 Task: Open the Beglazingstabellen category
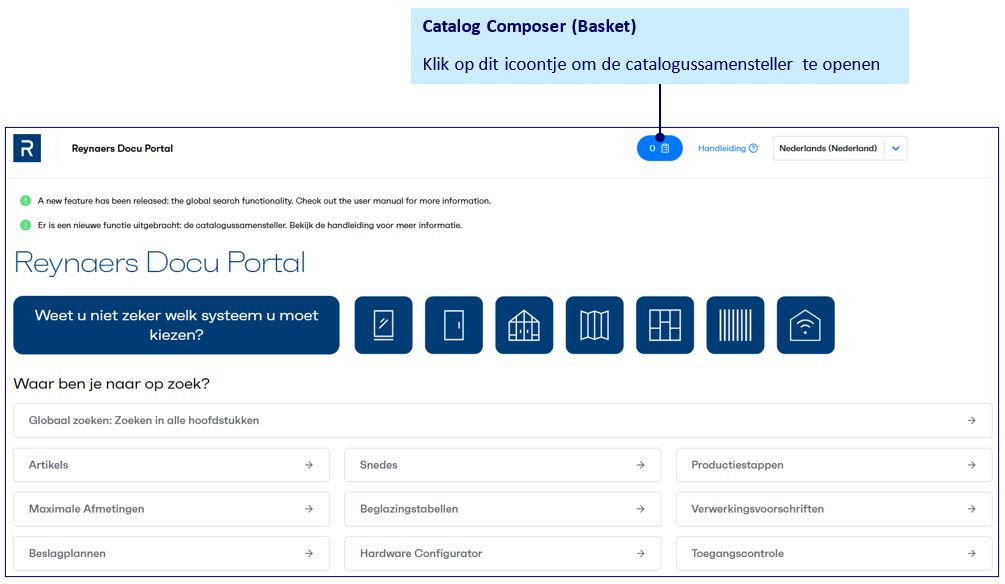[x=502, y=509]
